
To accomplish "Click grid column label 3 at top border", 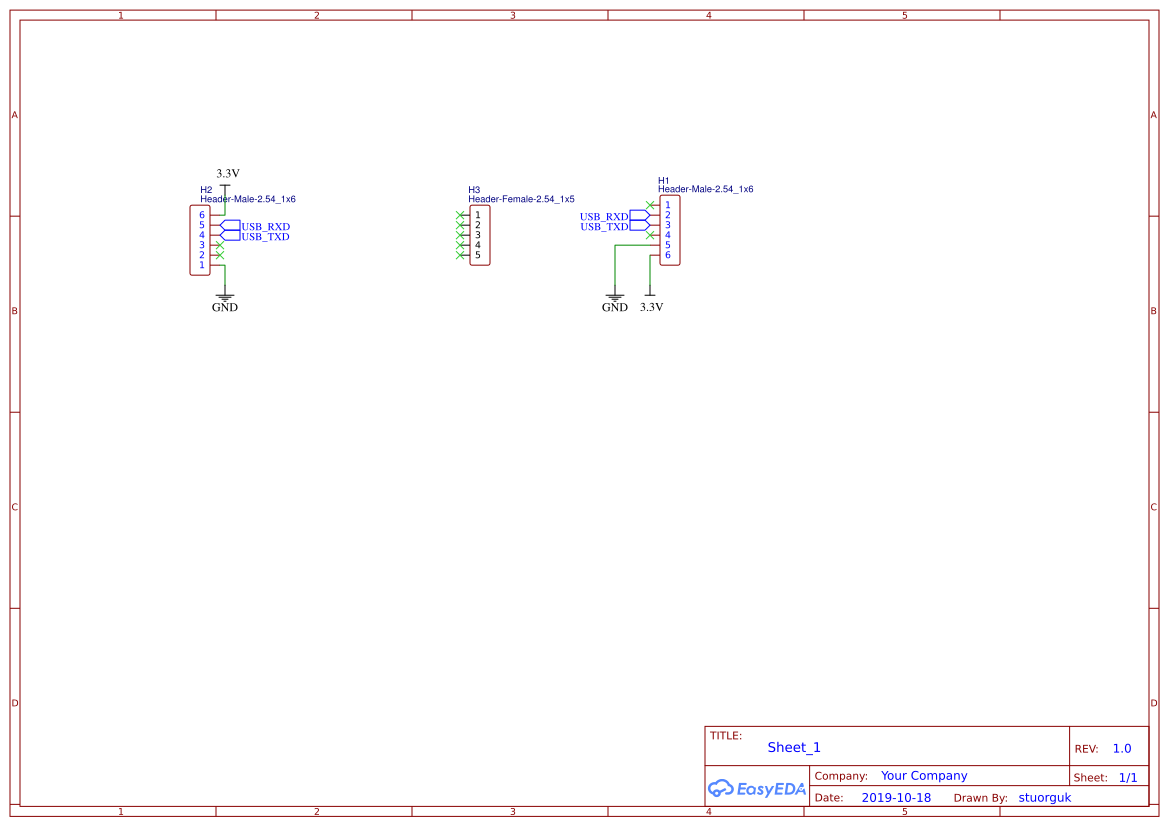I will [511, 15].
